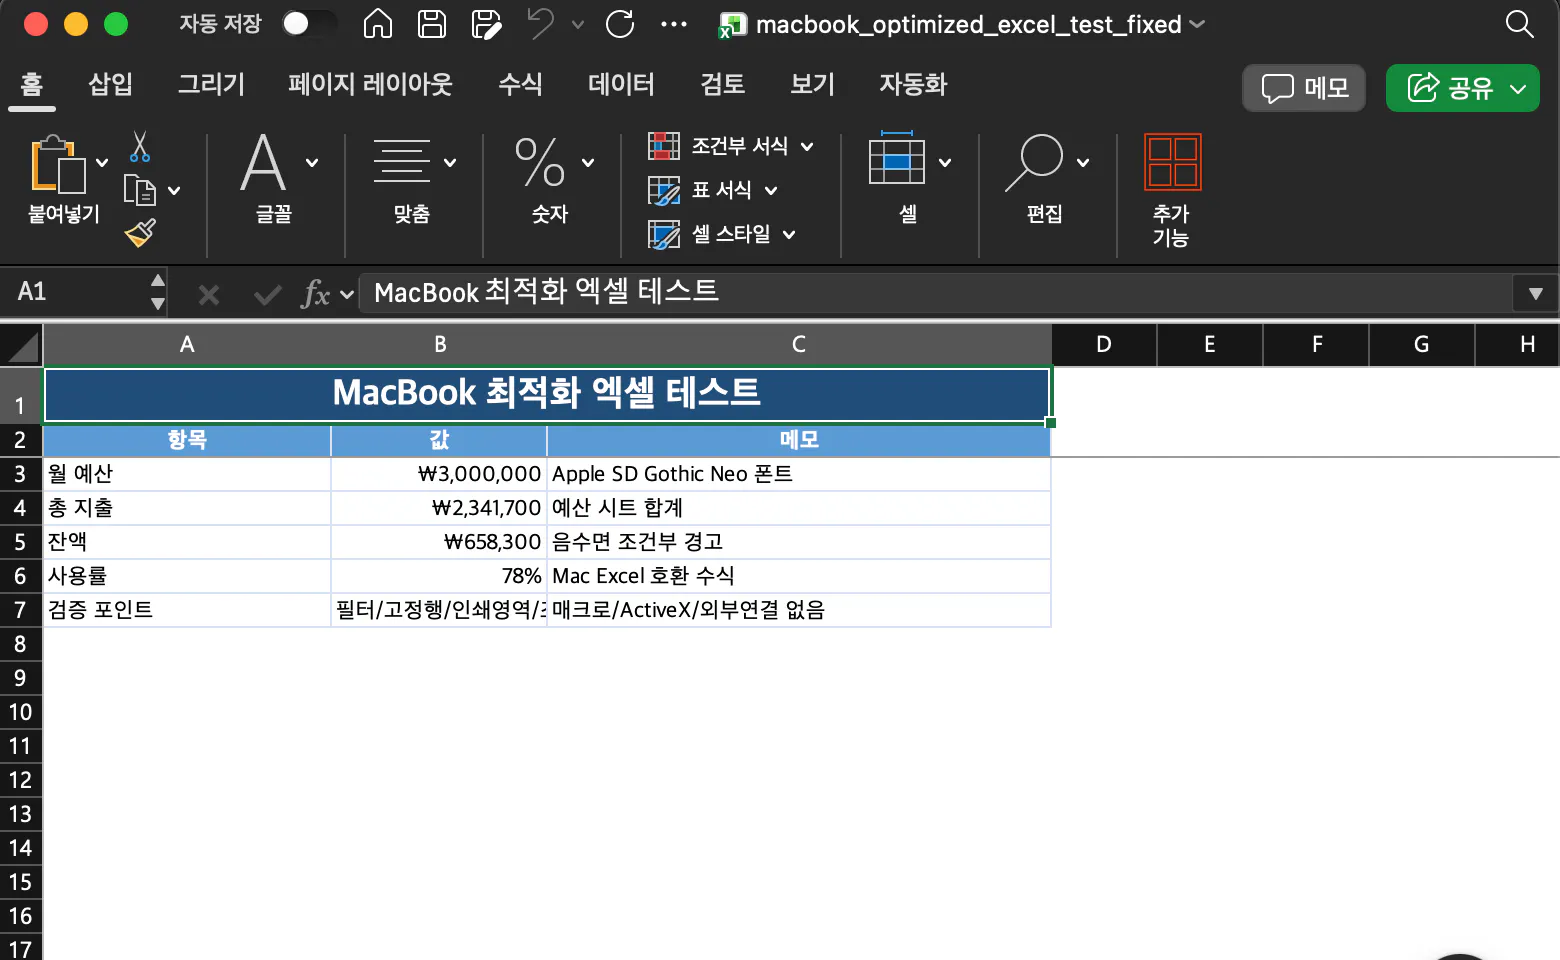Click the Save floppy disk icon
The image size is (1560, 960).
[x=432, y=23]
